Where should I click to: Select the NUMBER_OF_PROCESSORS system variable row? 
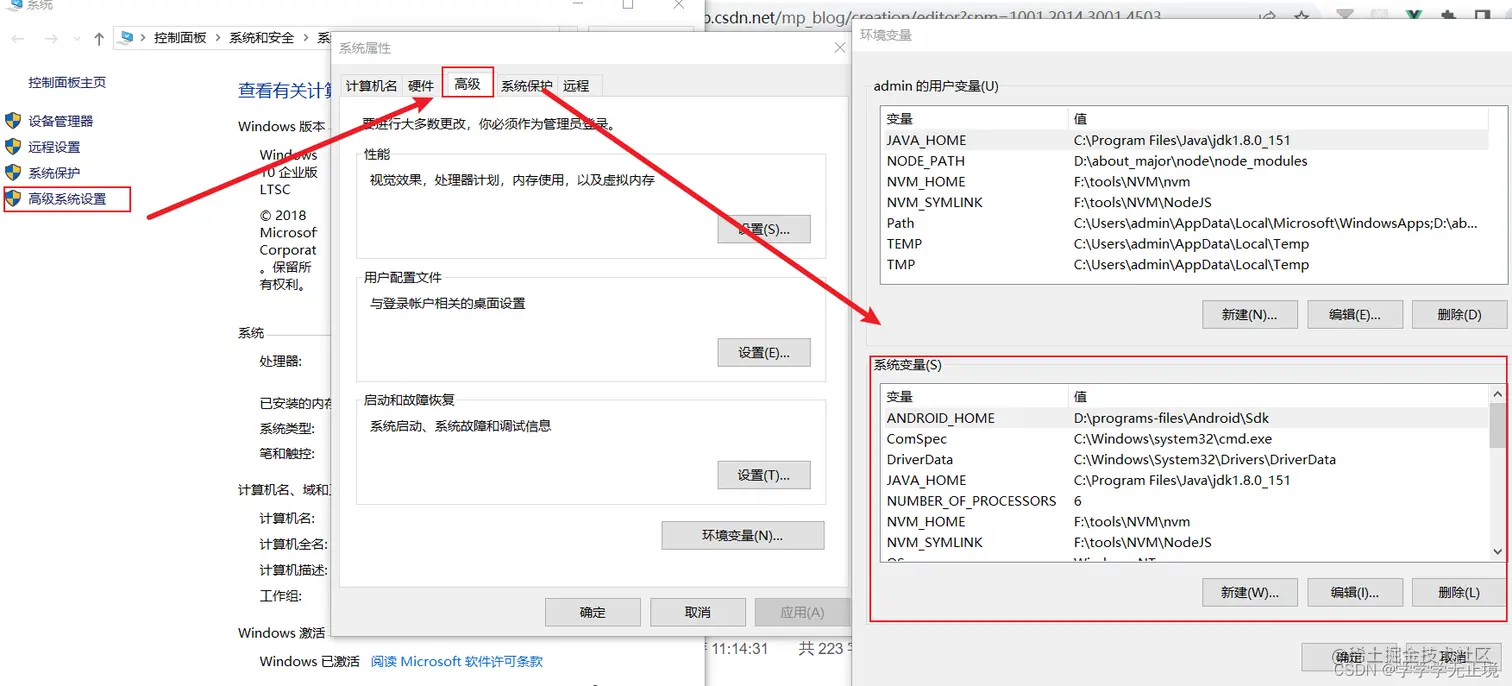click(x=1185, y=501)
